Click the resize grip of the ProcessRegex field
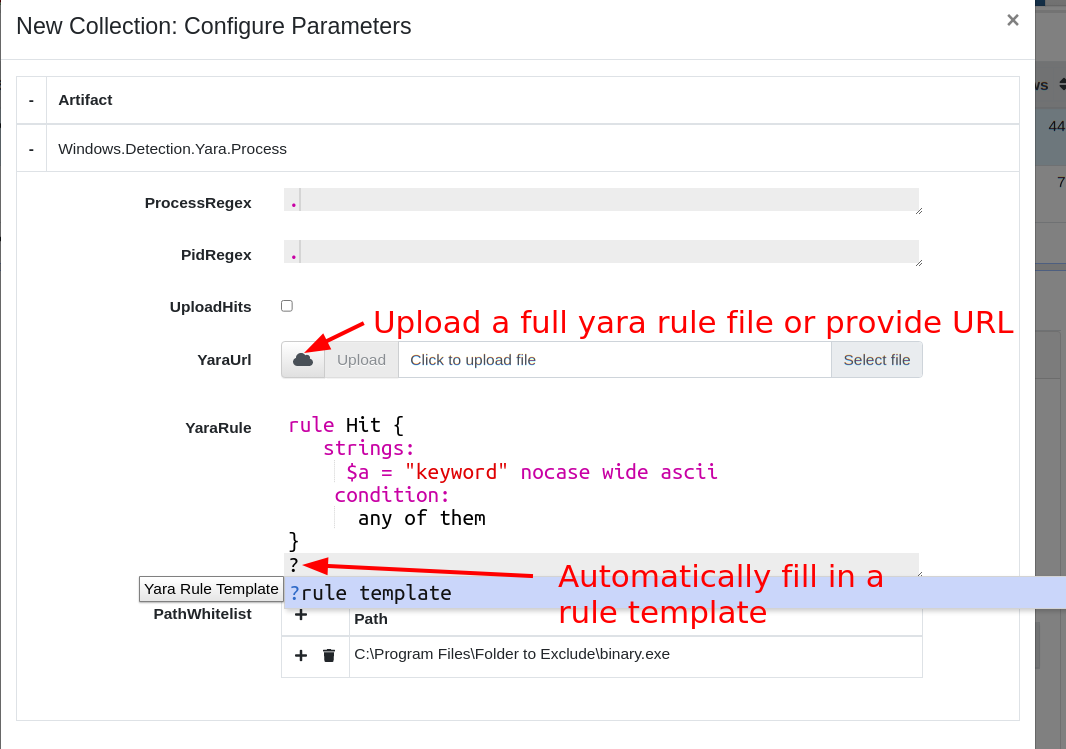The image size is (1066, 749). 917,212
